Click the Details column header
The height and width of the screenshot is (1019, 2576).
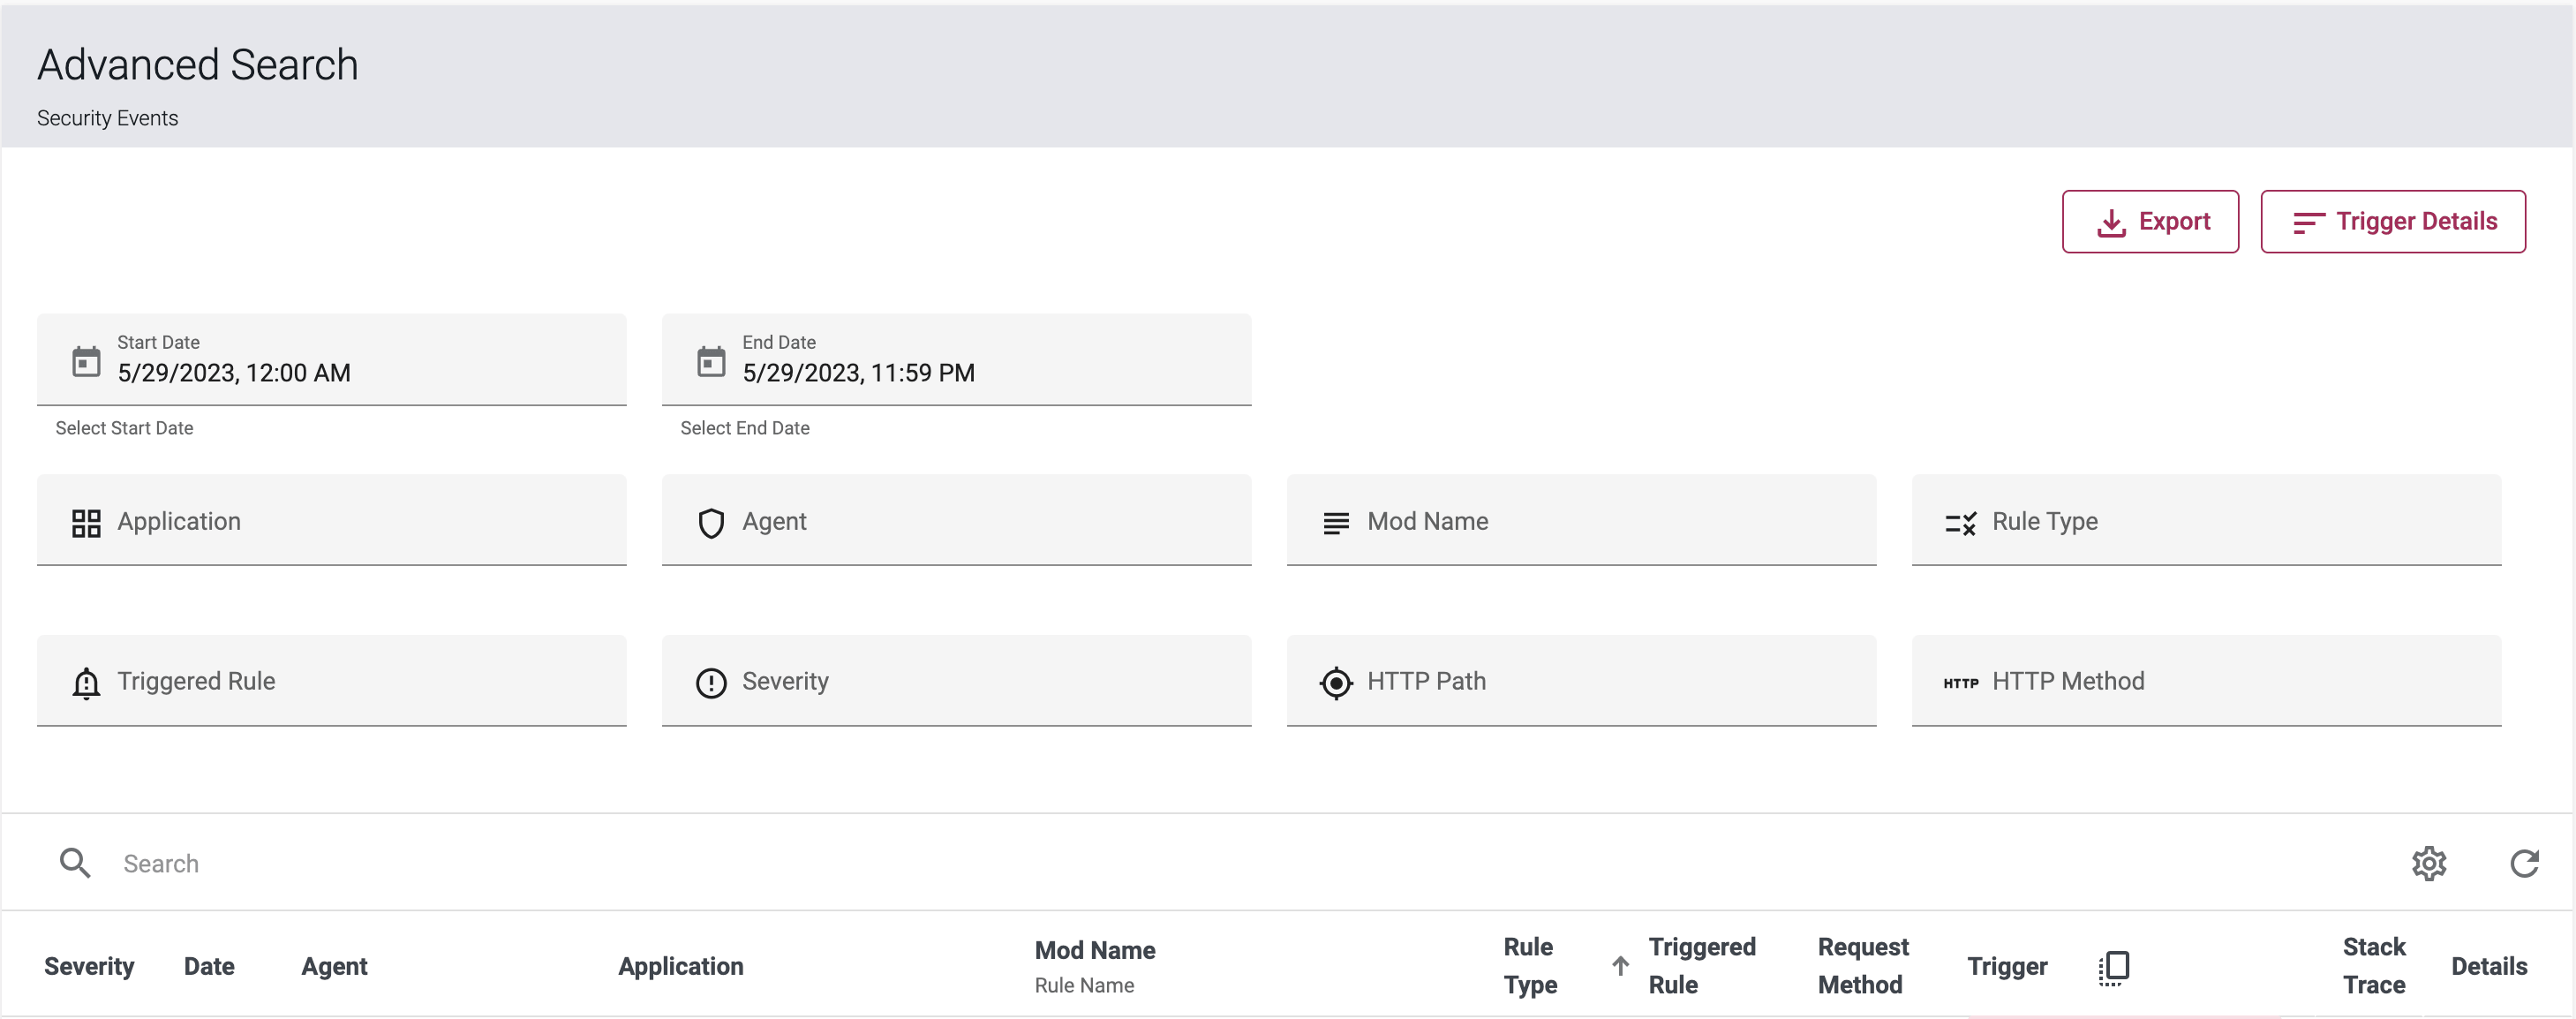2489,966
